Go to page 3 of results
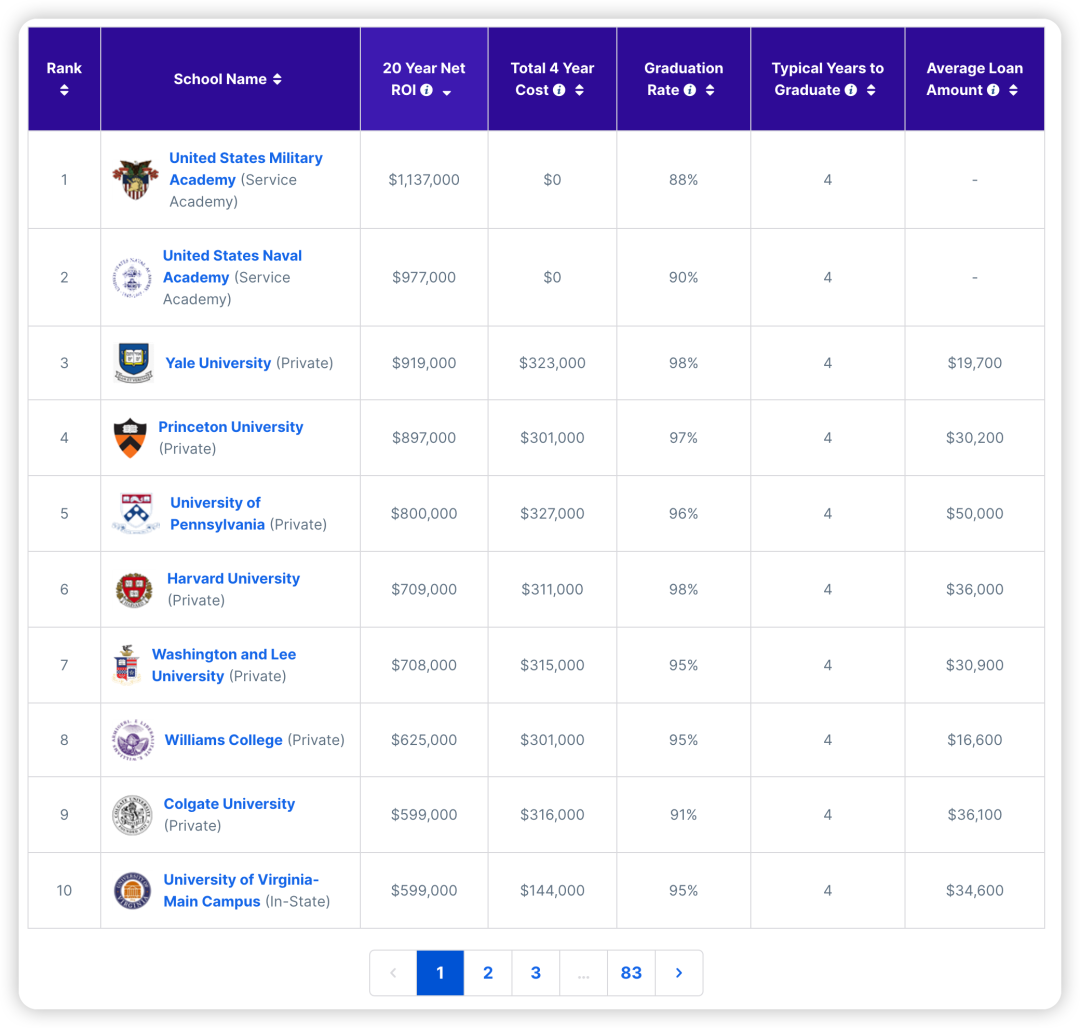Image resolution: width=1080 pixels, height=1028 pixels. pyautogui.click(x=536, y=973)
